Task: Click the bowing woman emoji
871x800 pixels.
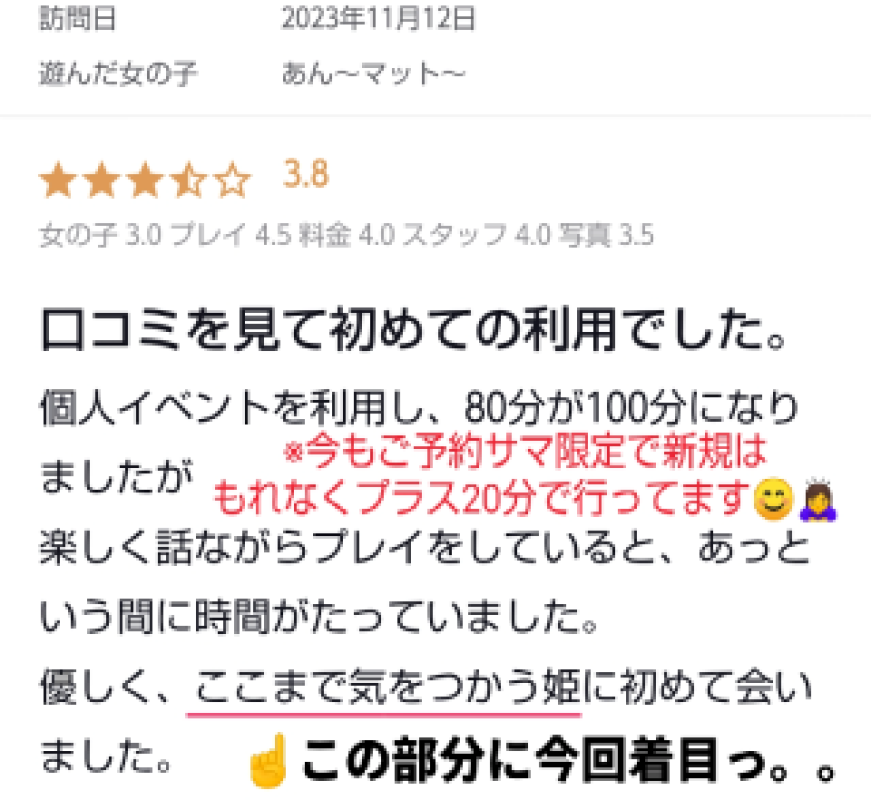Action: pyautogui.click(x=818, y=498)
